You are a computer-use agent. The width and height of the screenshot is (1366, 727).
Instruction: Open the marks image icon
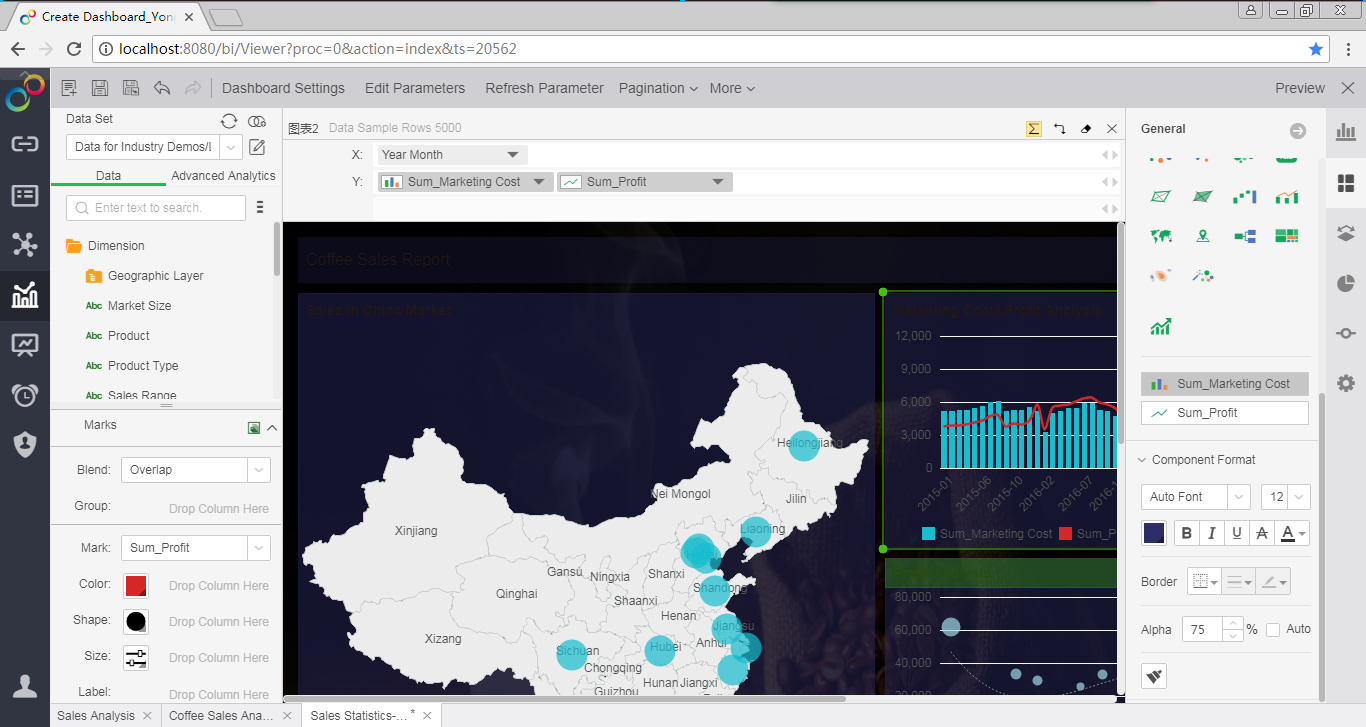254,427
